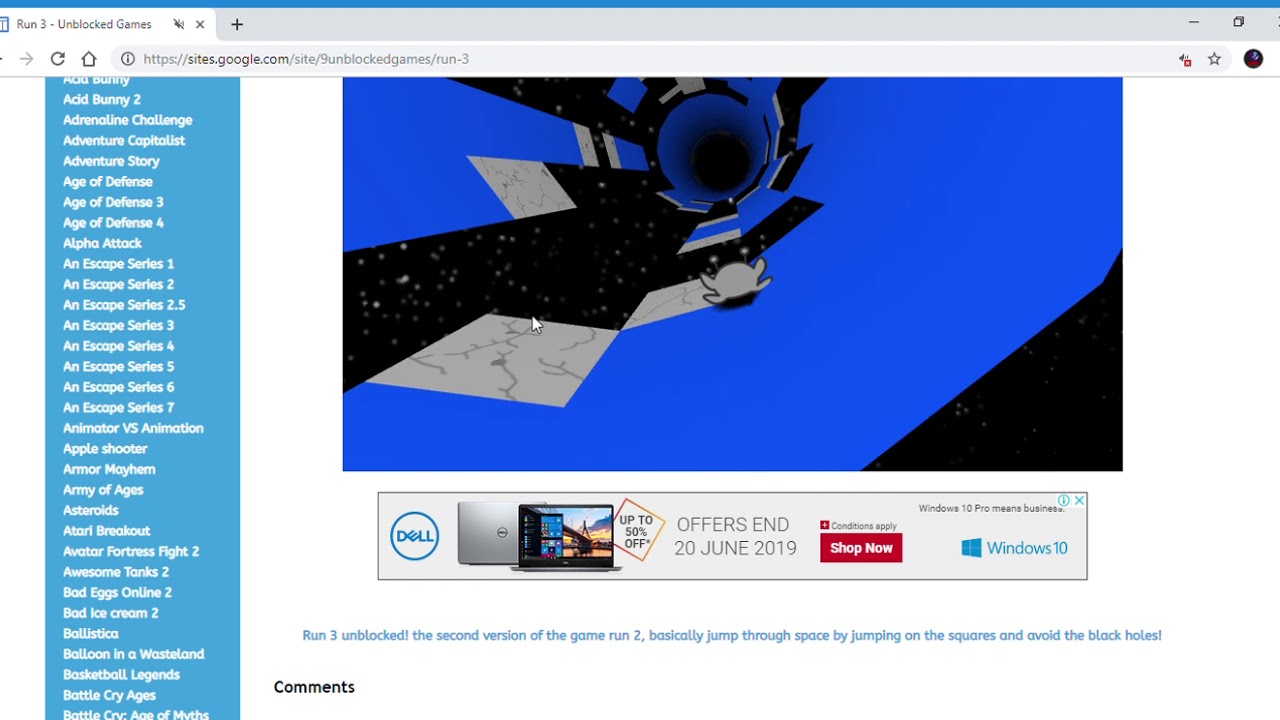Open Atari Breakout link
Screen dimensions: 1280x720
[x=106, y=531]
